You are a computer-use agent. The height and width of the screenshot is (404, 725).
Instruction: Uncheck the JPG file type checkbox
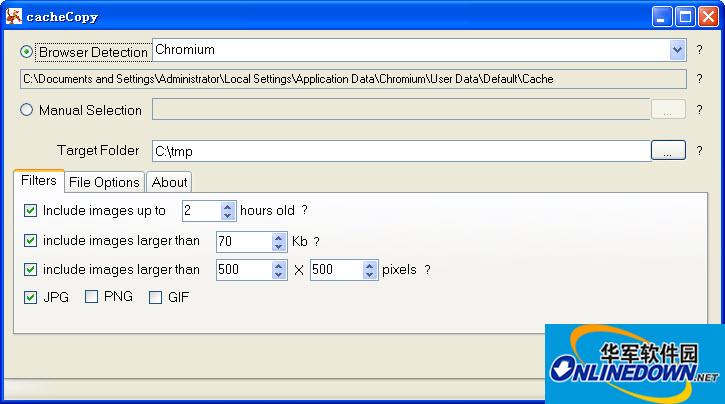[x=31, y=297]
